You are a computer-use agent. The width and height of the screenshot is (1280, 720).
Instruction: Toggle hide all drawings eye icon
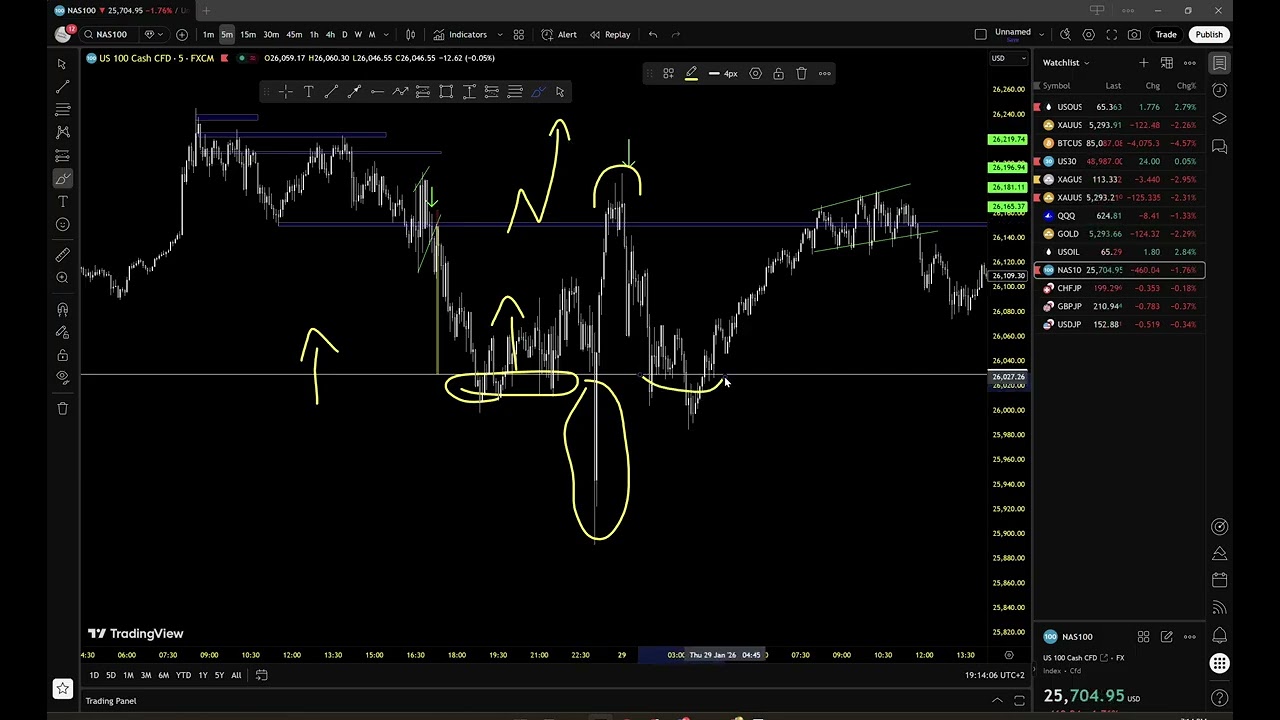click(x=62, y=377)
